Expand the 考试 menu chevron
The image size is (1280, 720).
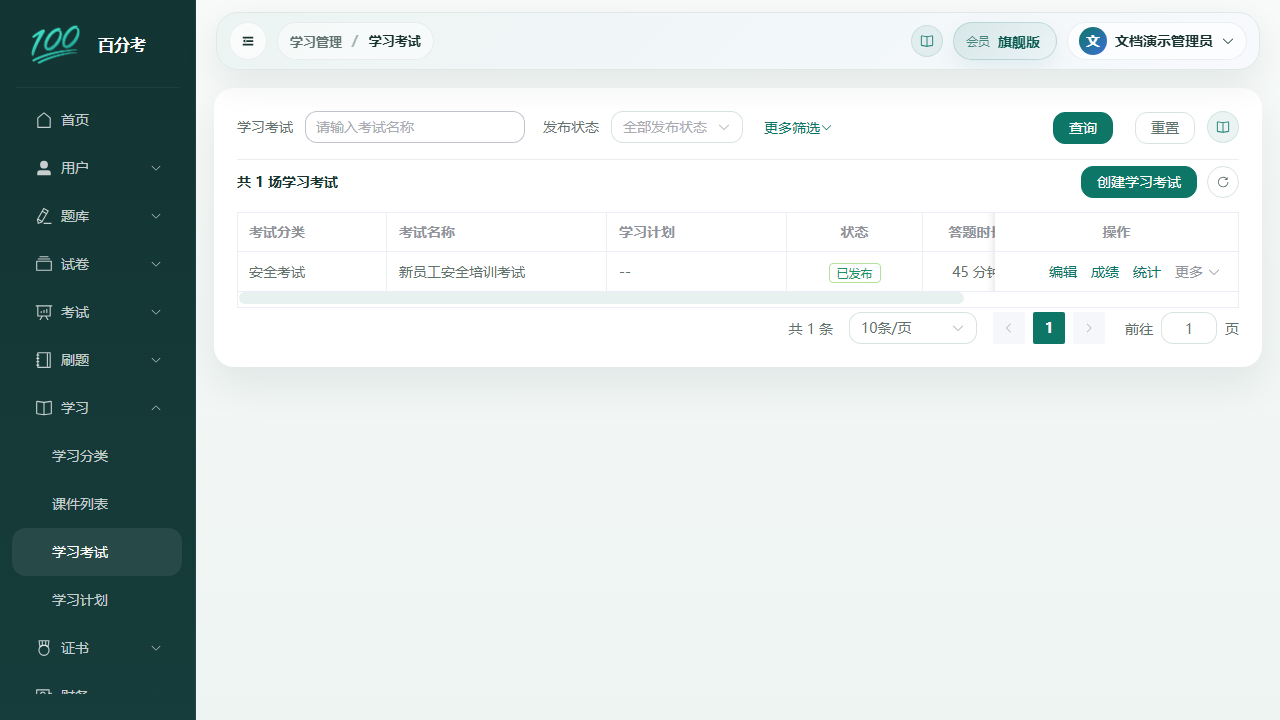(156, 312)
